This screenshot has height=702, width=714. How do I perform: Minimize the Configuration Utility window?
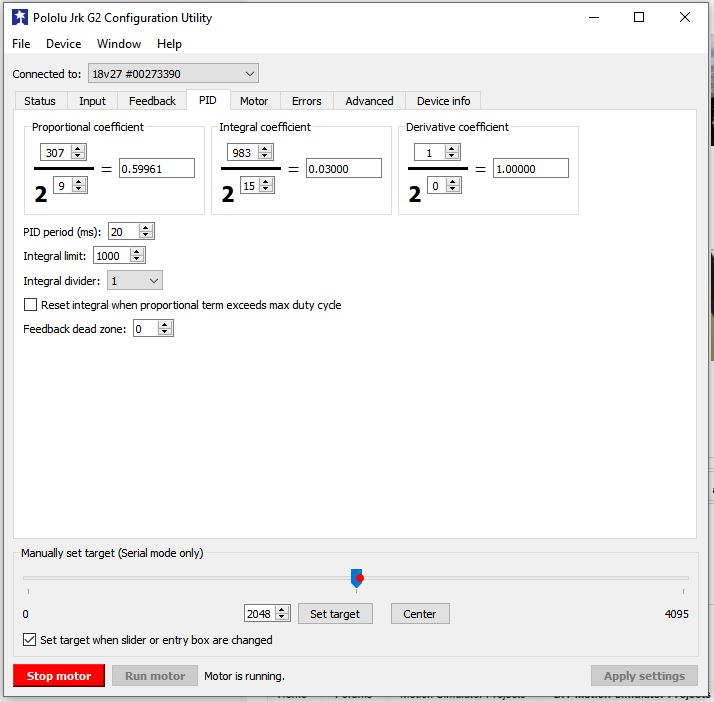pos(594,18)
